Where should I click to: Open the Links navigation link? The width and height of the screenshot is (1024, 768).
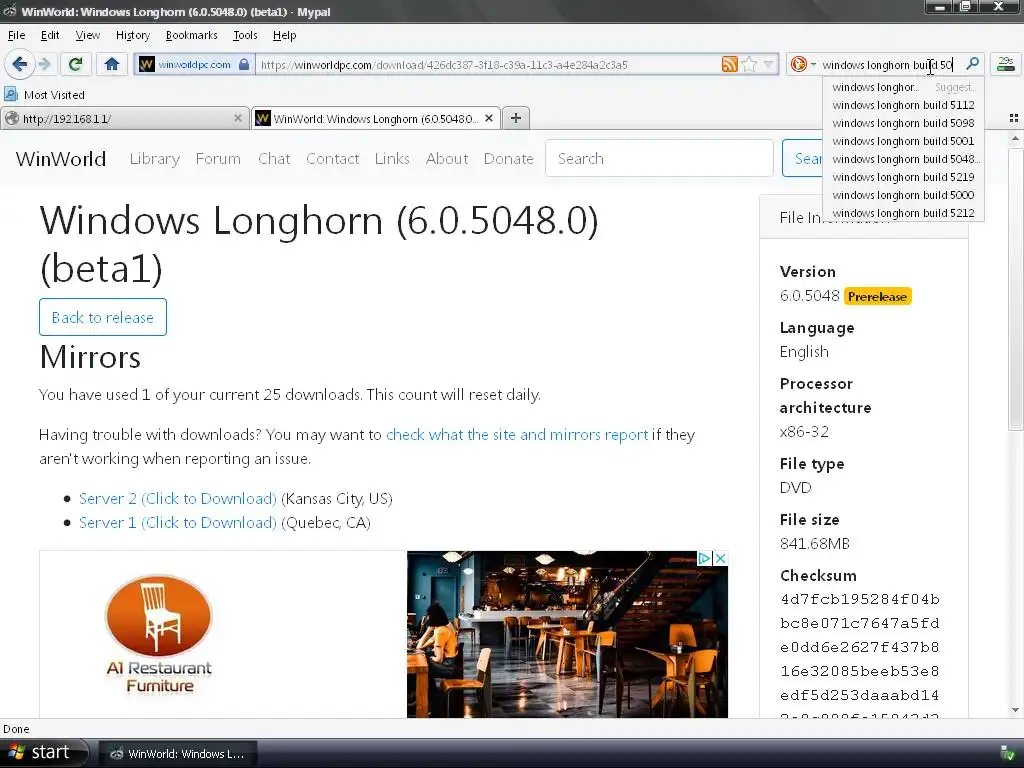click(x=392, y=159)
